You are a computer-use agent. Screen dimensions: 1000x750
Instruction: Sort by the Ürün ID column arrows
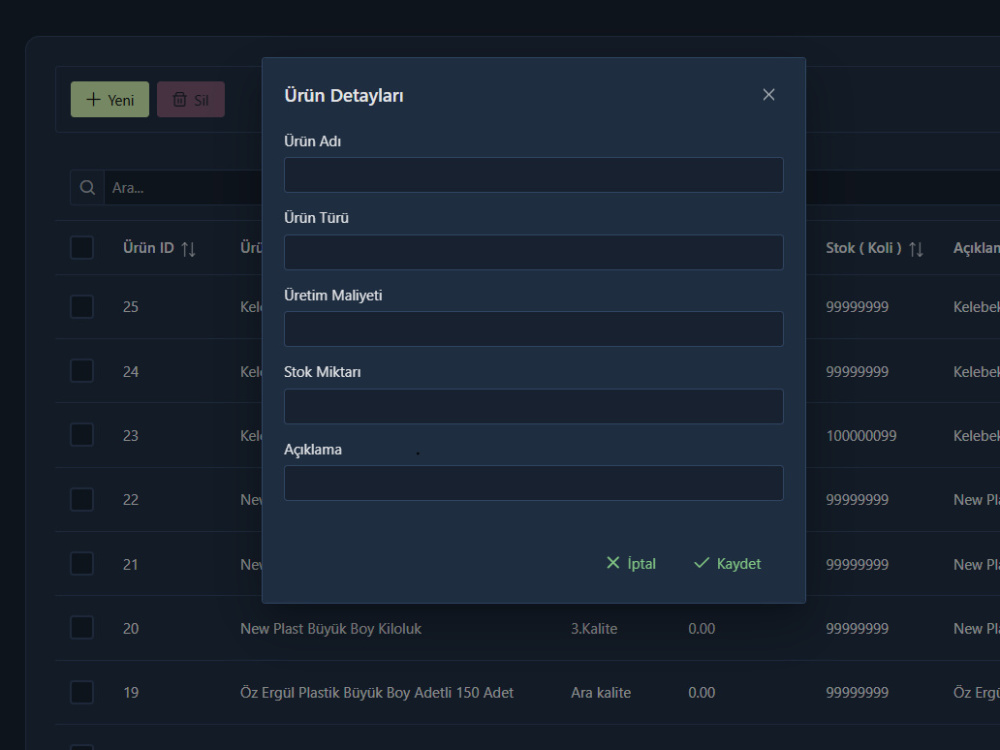point(188,249)
